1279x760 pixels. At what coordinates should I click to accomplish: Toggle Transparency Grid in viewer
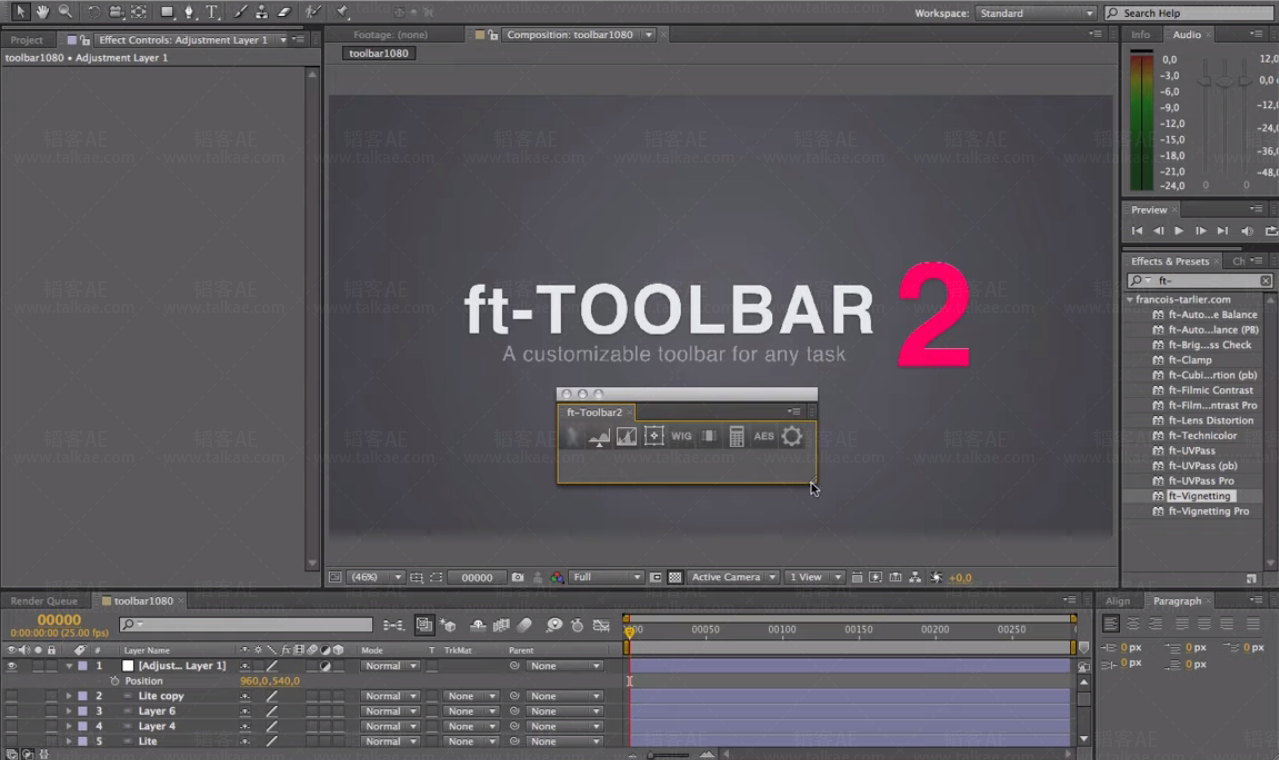(x=675, y=577)
